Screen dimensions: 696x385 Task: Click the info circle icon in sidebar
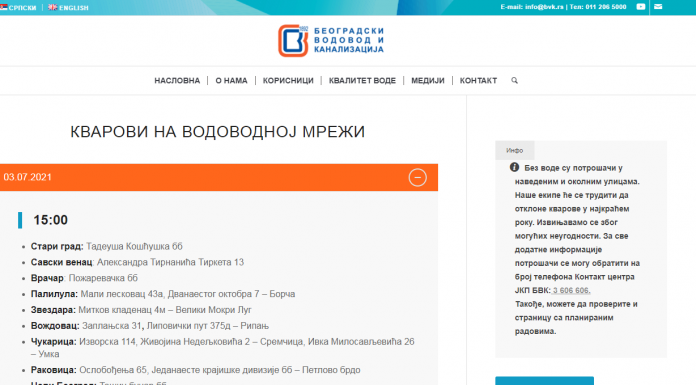tap(514, 167)
